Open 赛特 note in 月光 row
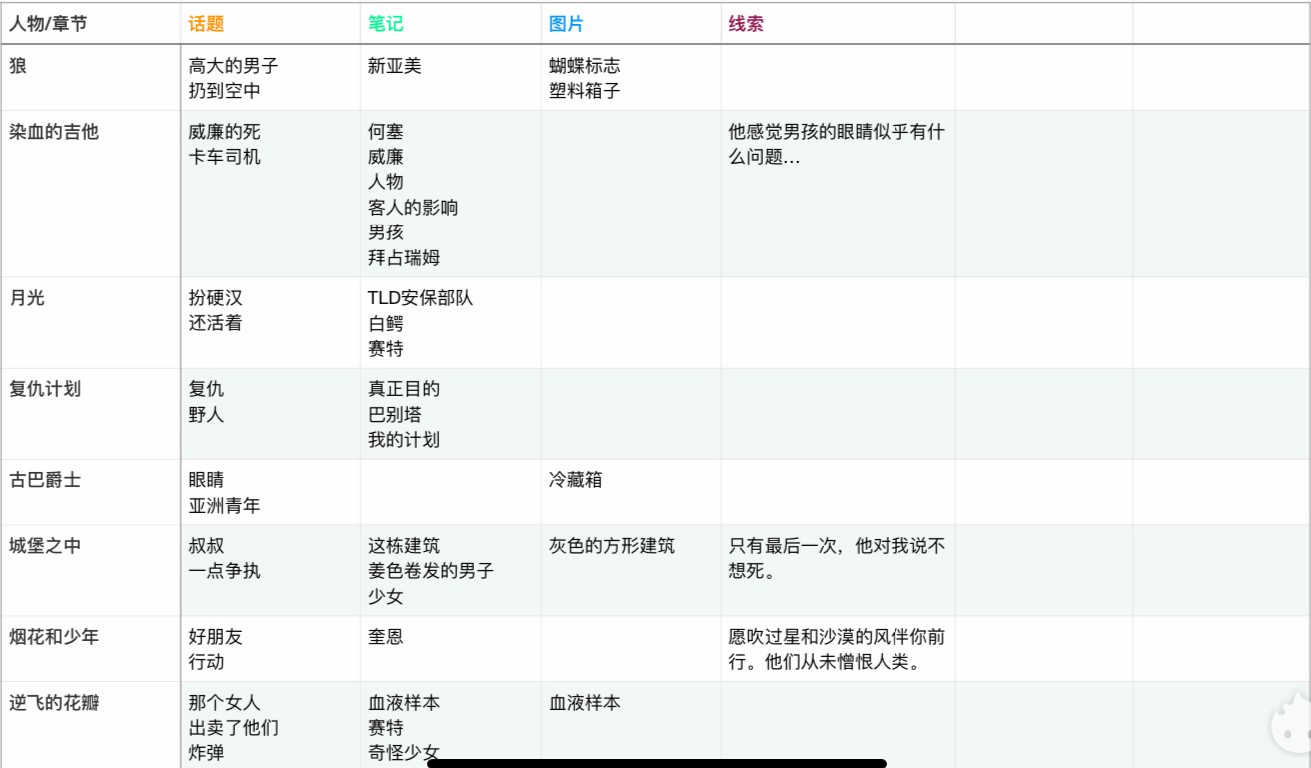This screenshot has width=1311, height=768. coord(386,349)
